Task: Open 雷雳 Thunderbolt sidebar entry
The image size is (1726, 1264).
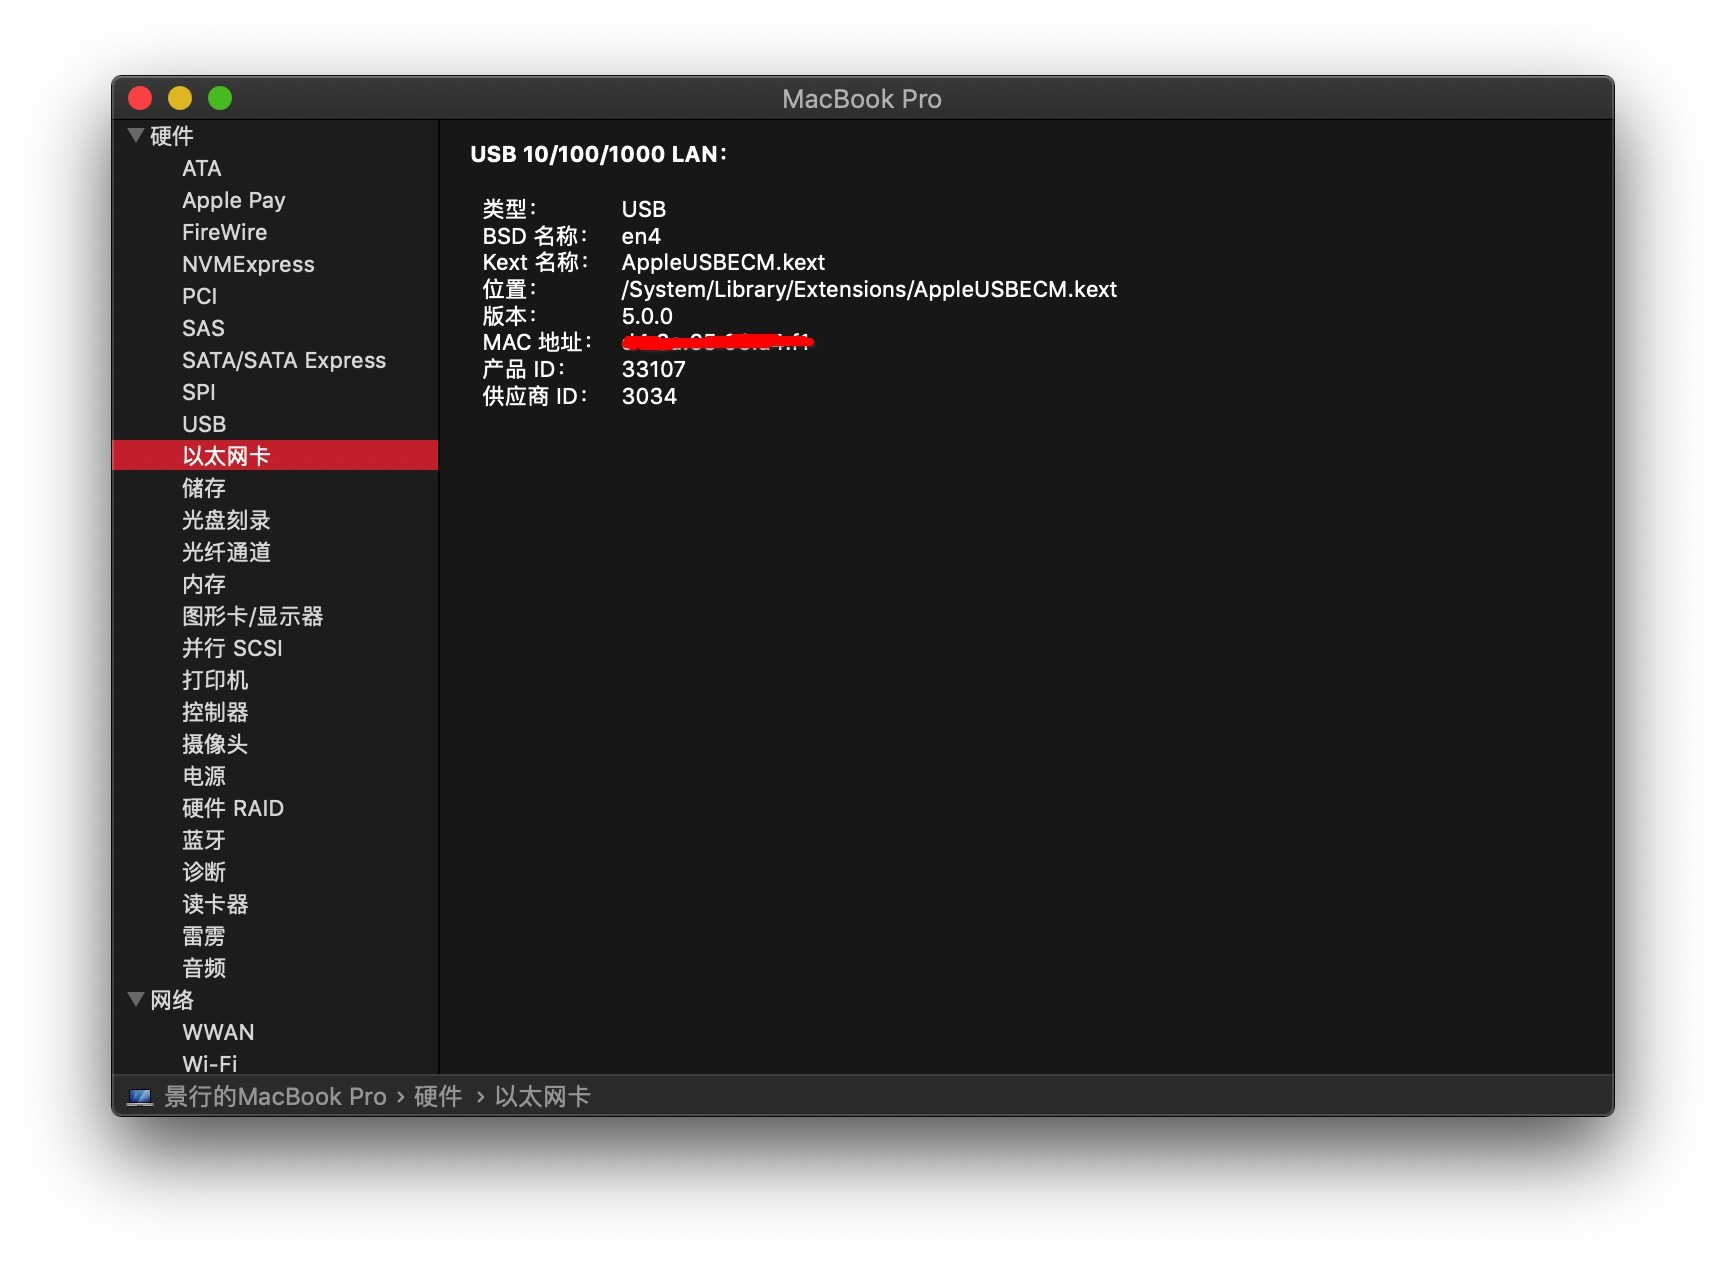Action: click(x=204, y=936)
